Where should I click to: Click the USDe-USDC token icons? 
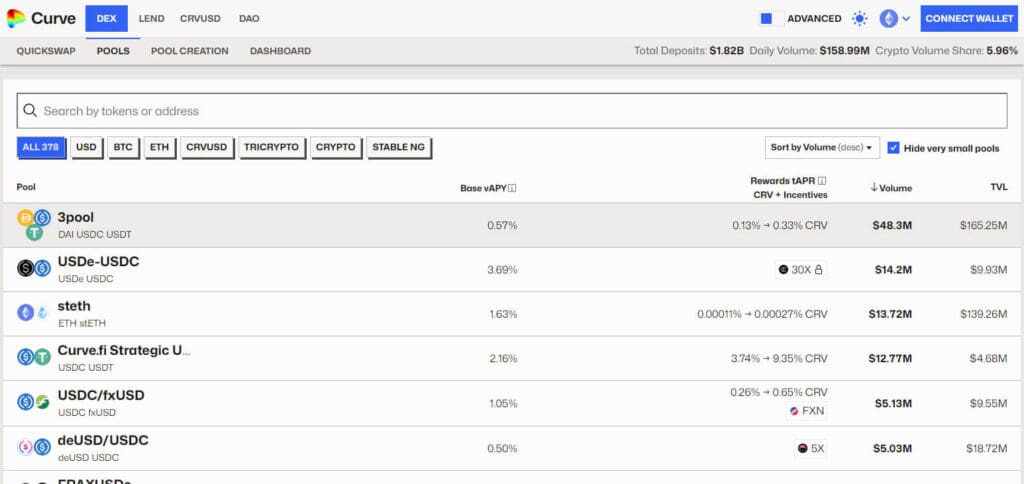tap(34, 268)
